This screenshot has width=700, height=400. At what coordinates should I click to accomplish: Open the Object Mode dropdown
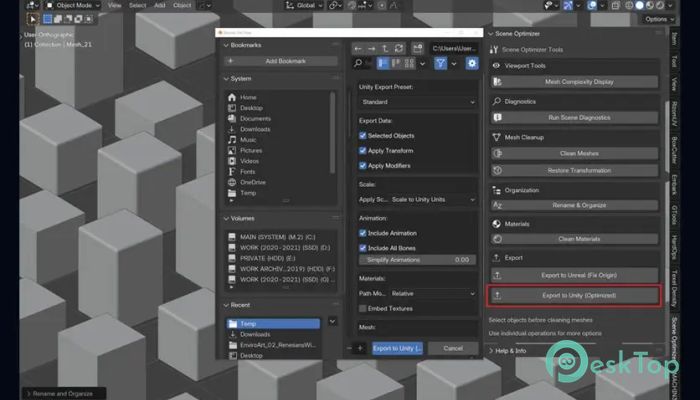coord(73,5)
